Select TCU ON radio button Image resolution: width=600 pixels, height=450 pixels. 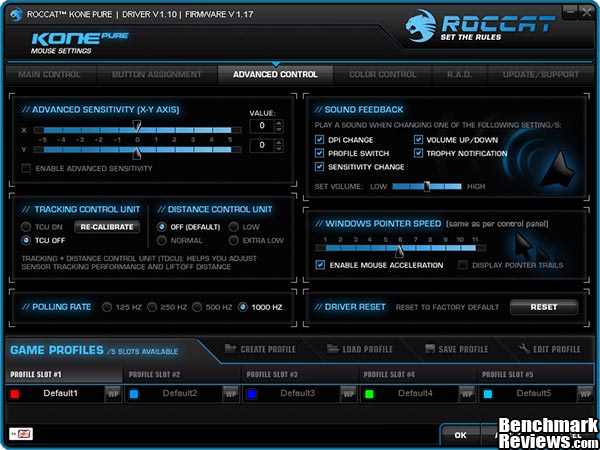pyautogui.click(x=26, y=227)
